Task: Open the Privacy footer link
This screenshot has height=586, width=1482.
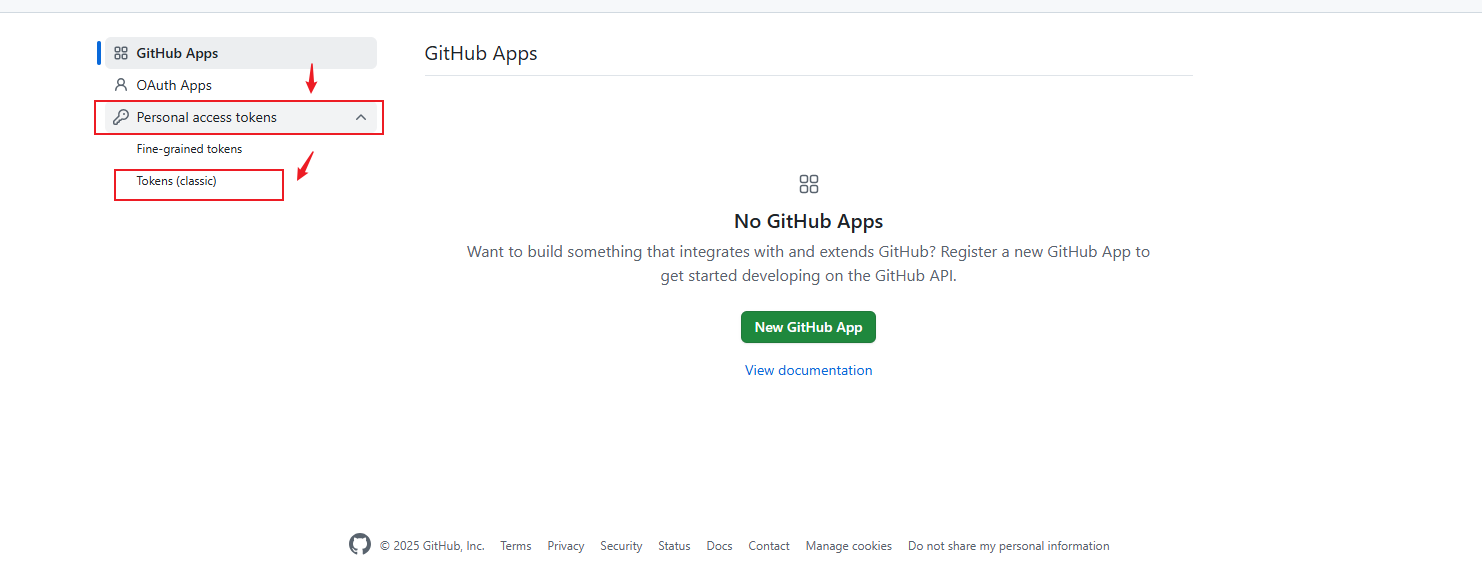Action: click(x=566, y=546)
